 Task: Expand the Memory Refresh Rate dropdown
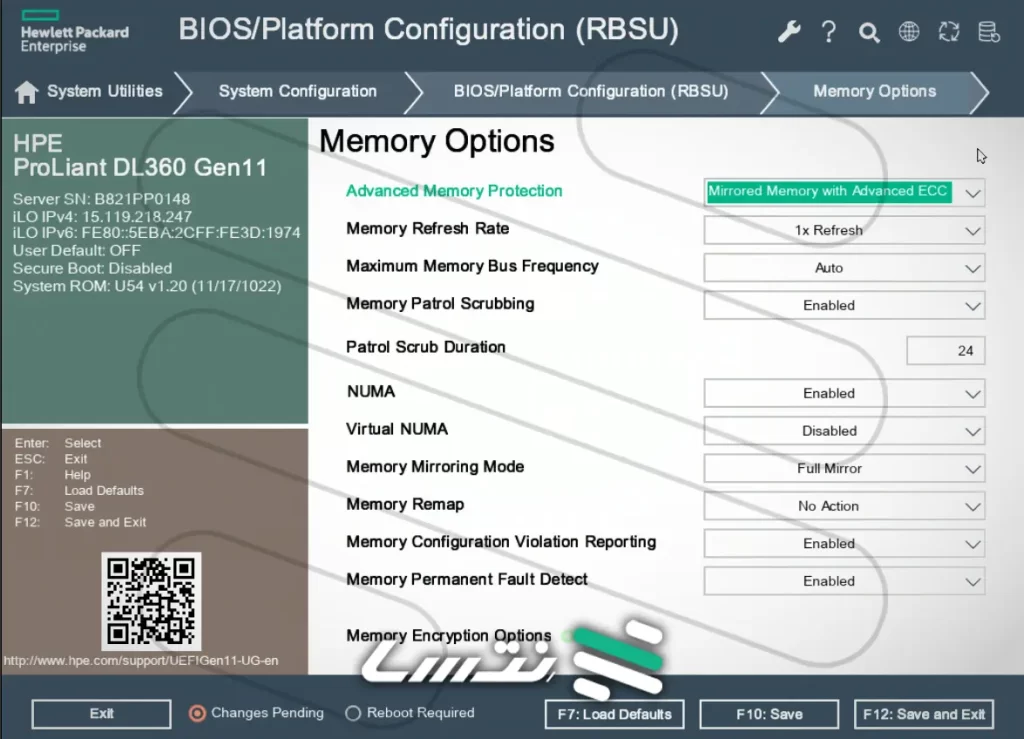(x=843, y=230)
